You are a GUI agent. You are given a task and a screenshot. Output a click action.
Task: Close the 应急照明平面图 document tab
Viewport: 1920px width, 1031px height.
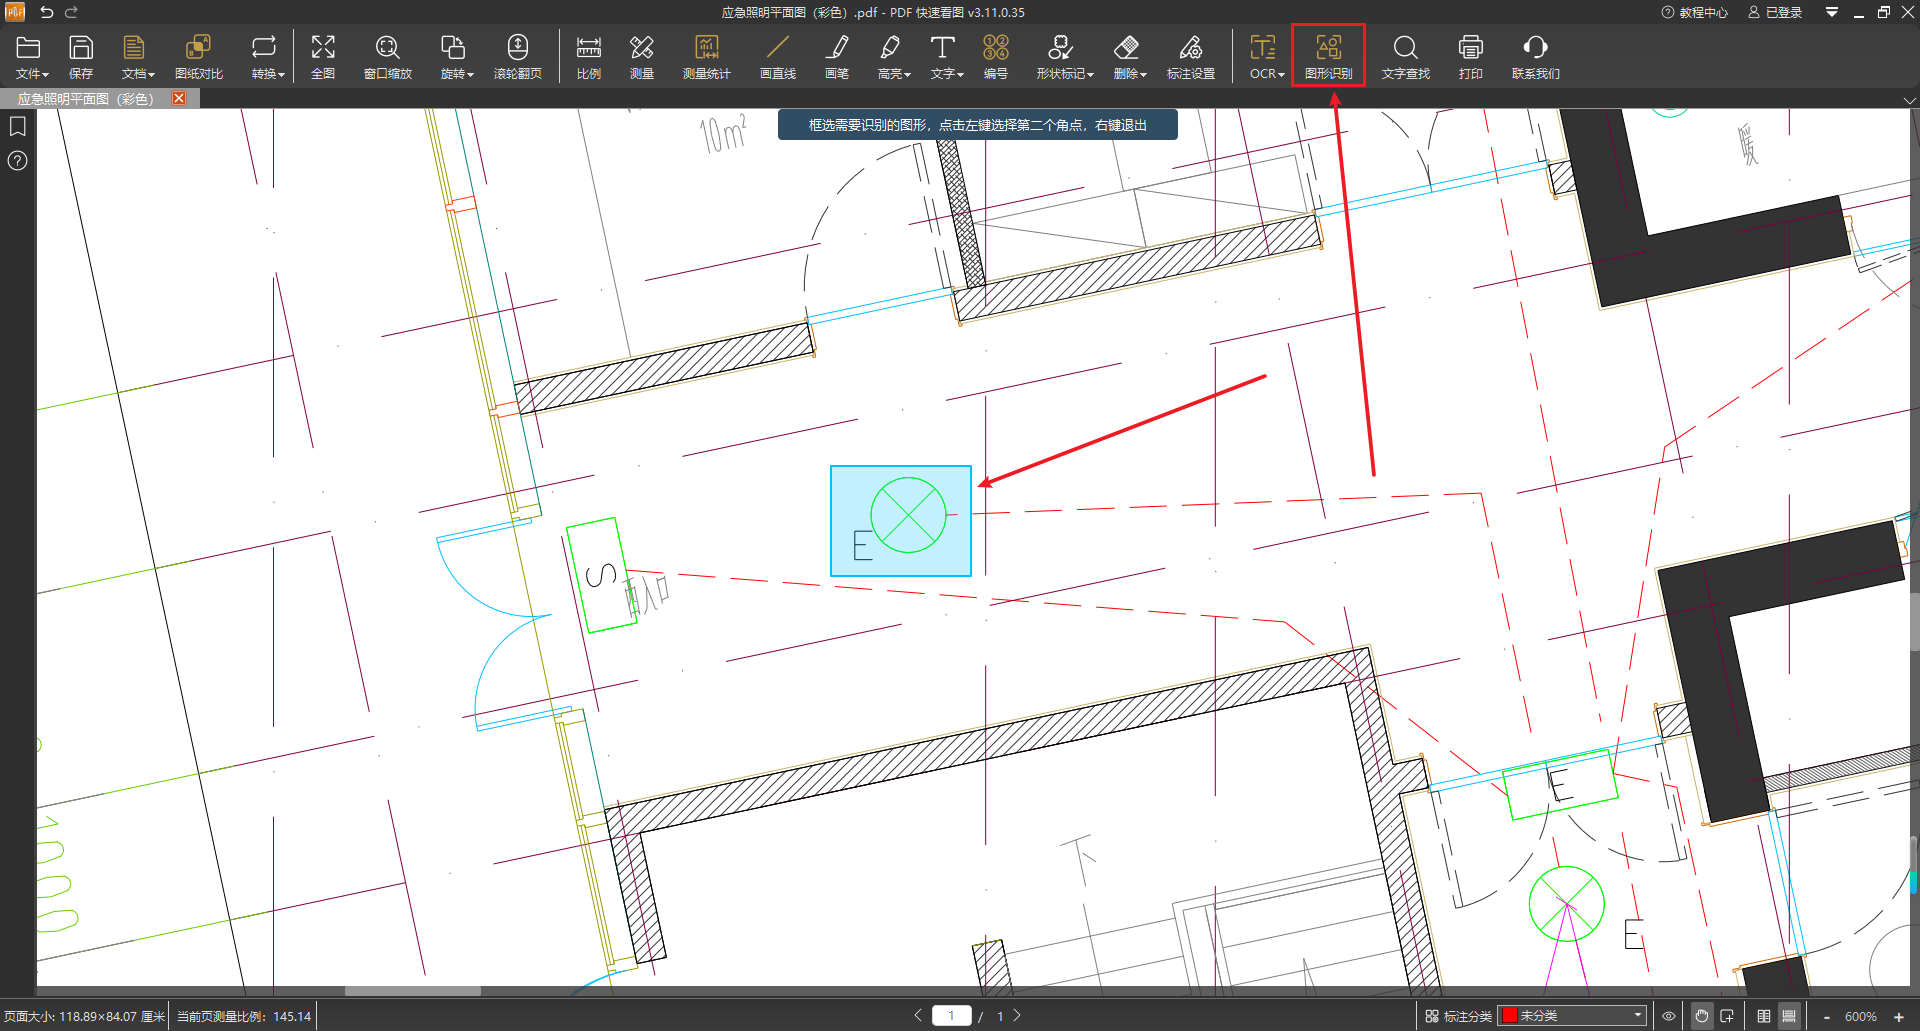[179, 98]
